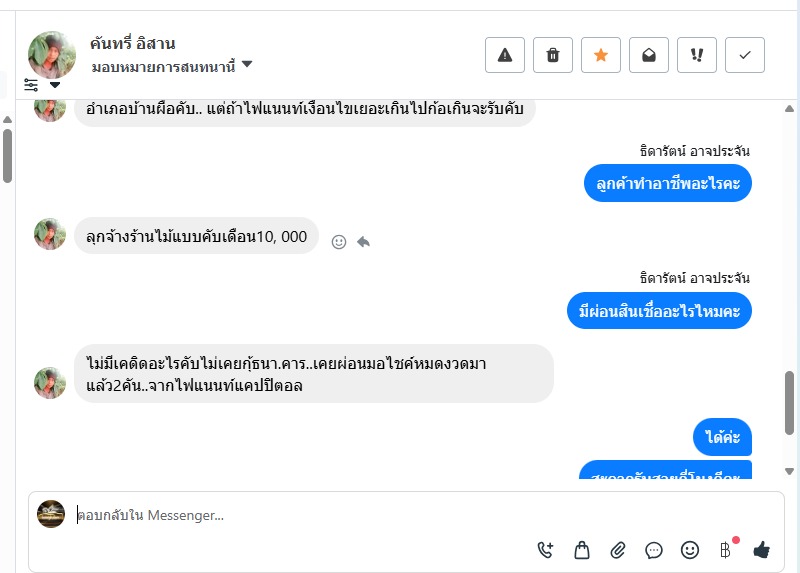
Task: React with emoji to salary message
Action: [339, 242]
